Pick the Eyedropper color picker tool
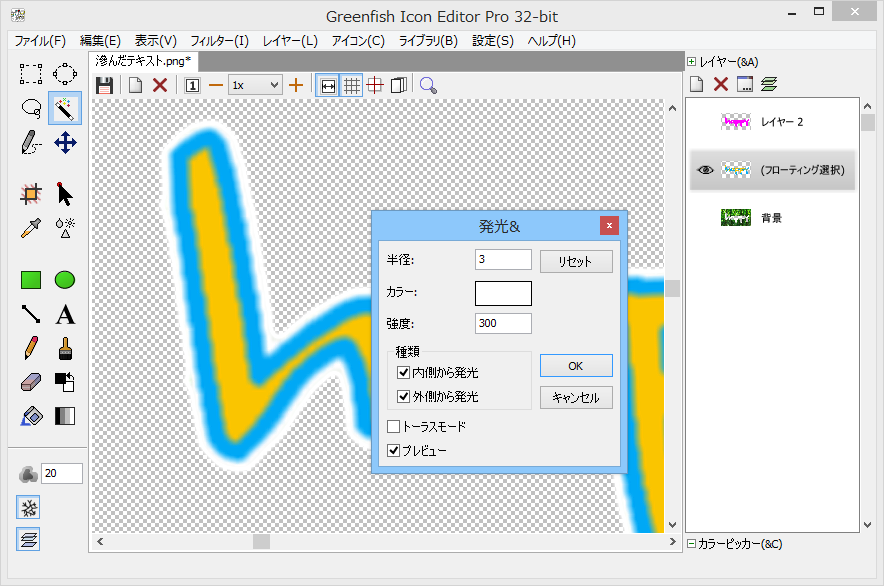 click(30, 226)
